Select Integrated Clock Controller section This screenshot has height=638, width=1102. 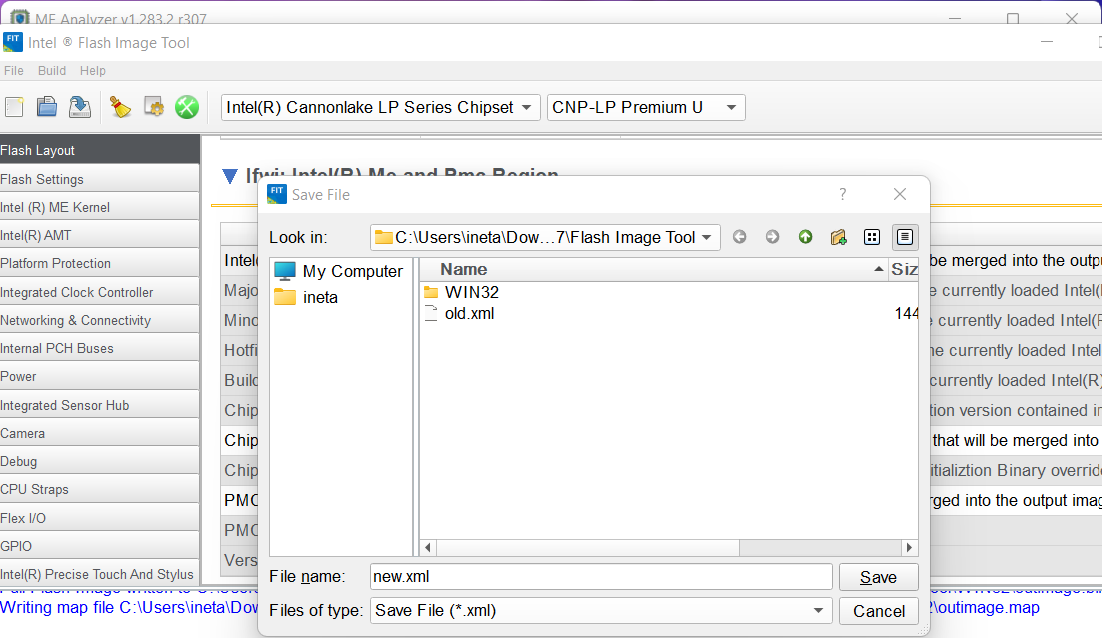pyautogui.click(x=100, y=292)
